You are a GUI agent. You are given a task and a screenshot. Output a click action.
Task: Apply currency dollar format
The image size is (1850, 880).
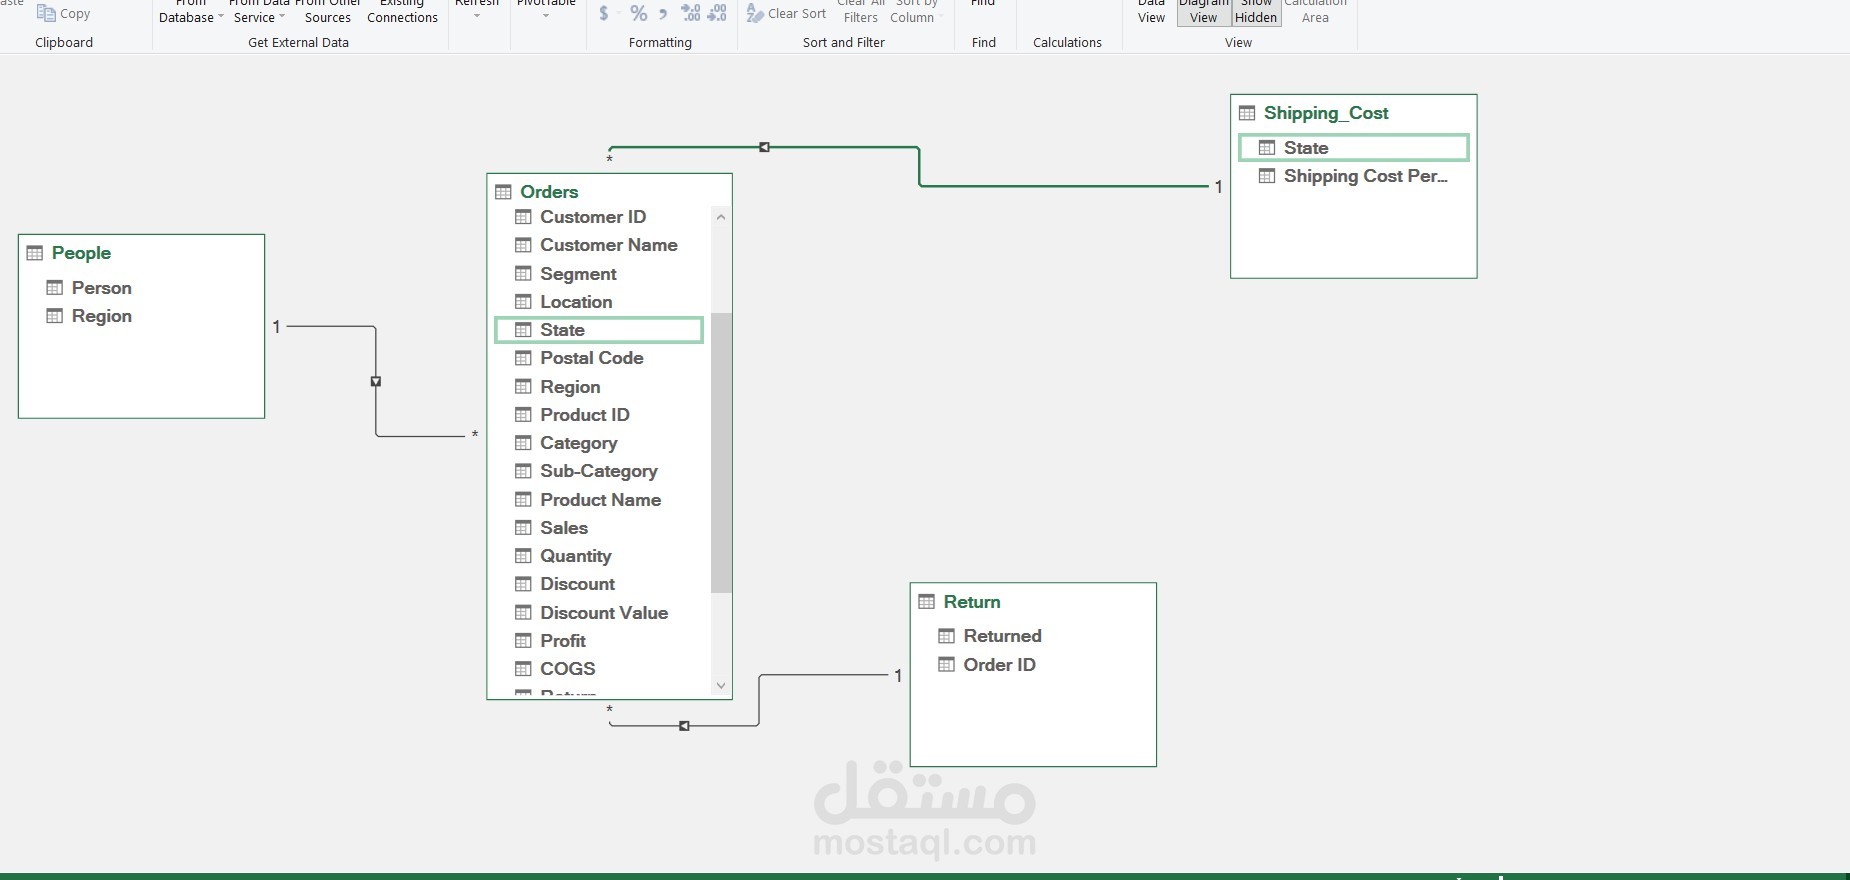click(x=603, y=13)
